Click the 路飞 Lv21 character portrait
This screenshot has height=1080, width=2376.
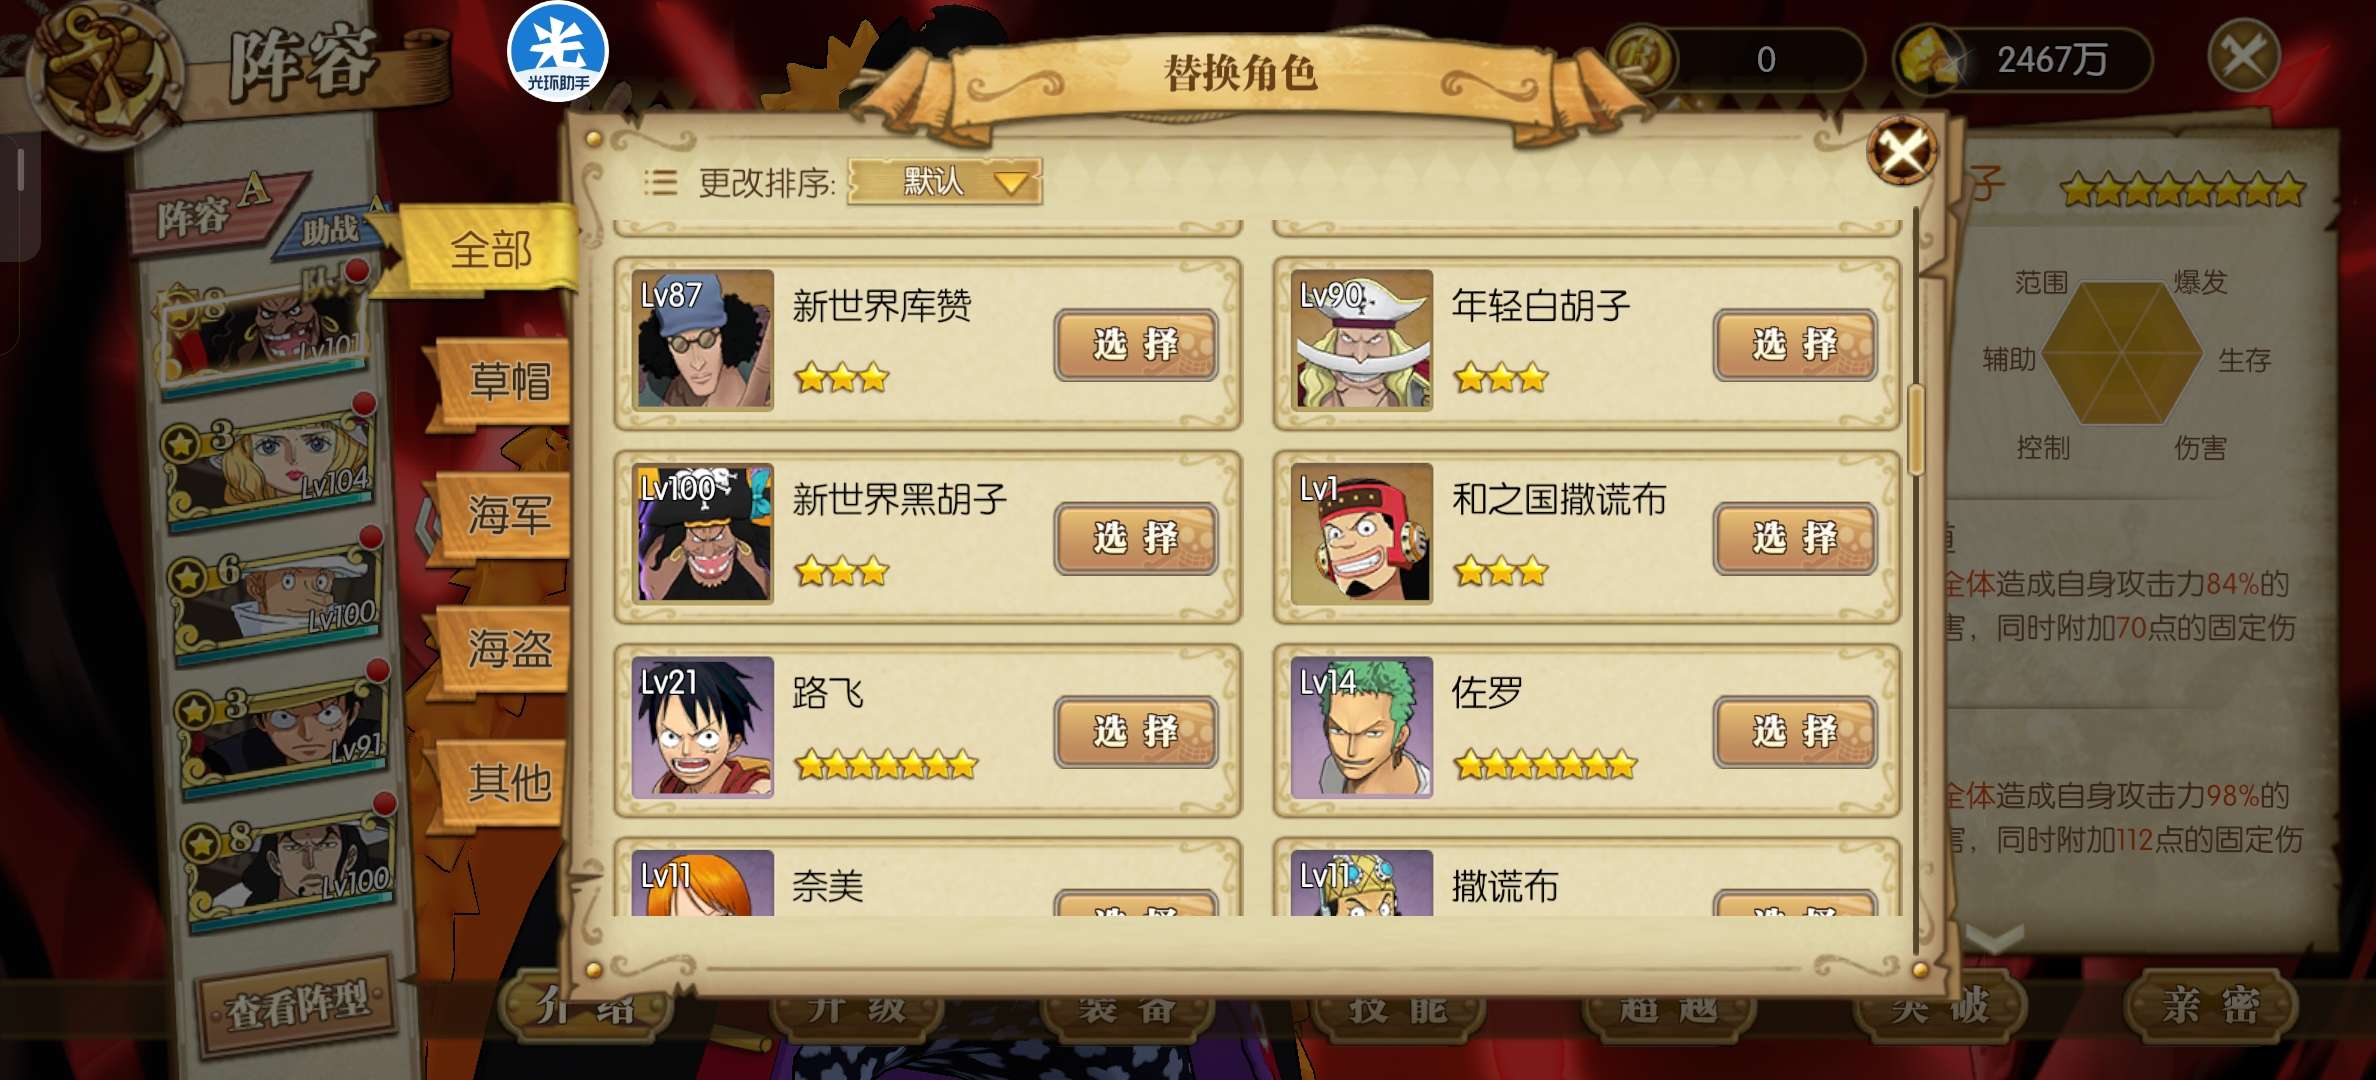(704, 727)
